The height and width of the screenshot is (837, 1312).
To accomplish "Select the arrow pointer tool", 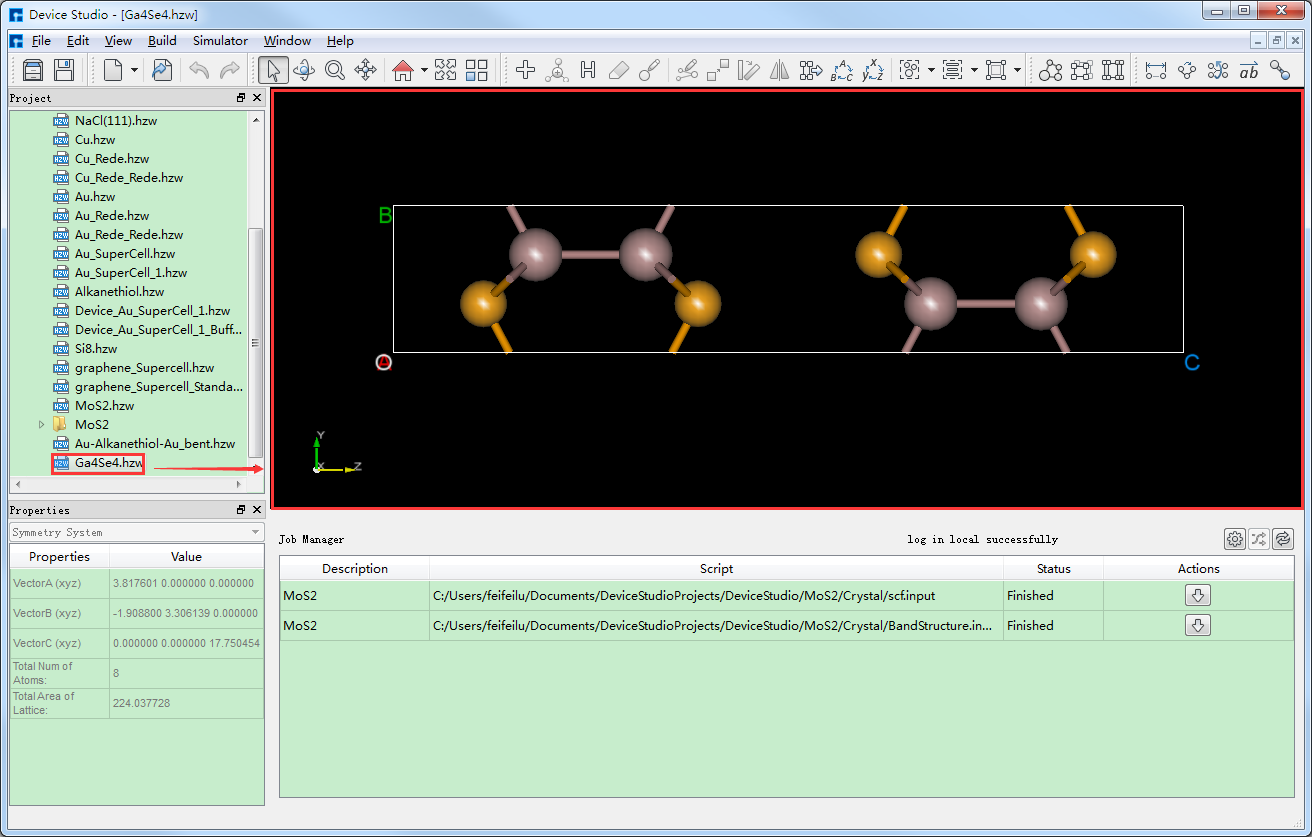I will click(273, 70).
